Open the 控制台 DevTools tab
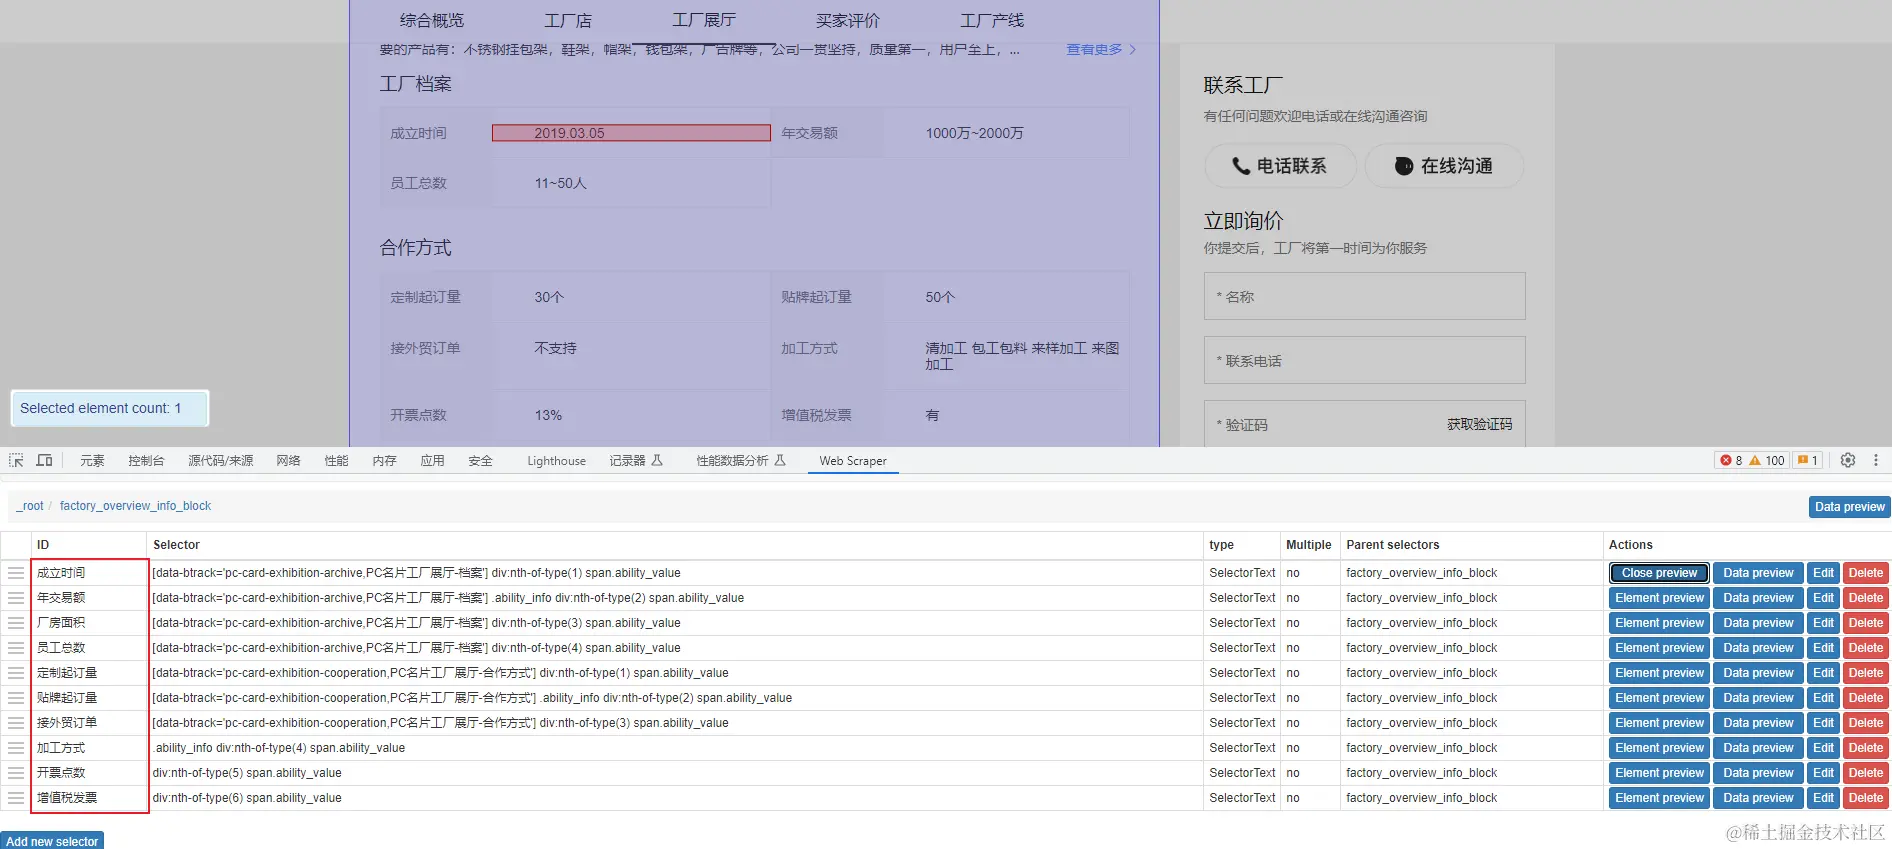The height and width of the screenshot is (849, 1892). (x=146, y=460)
